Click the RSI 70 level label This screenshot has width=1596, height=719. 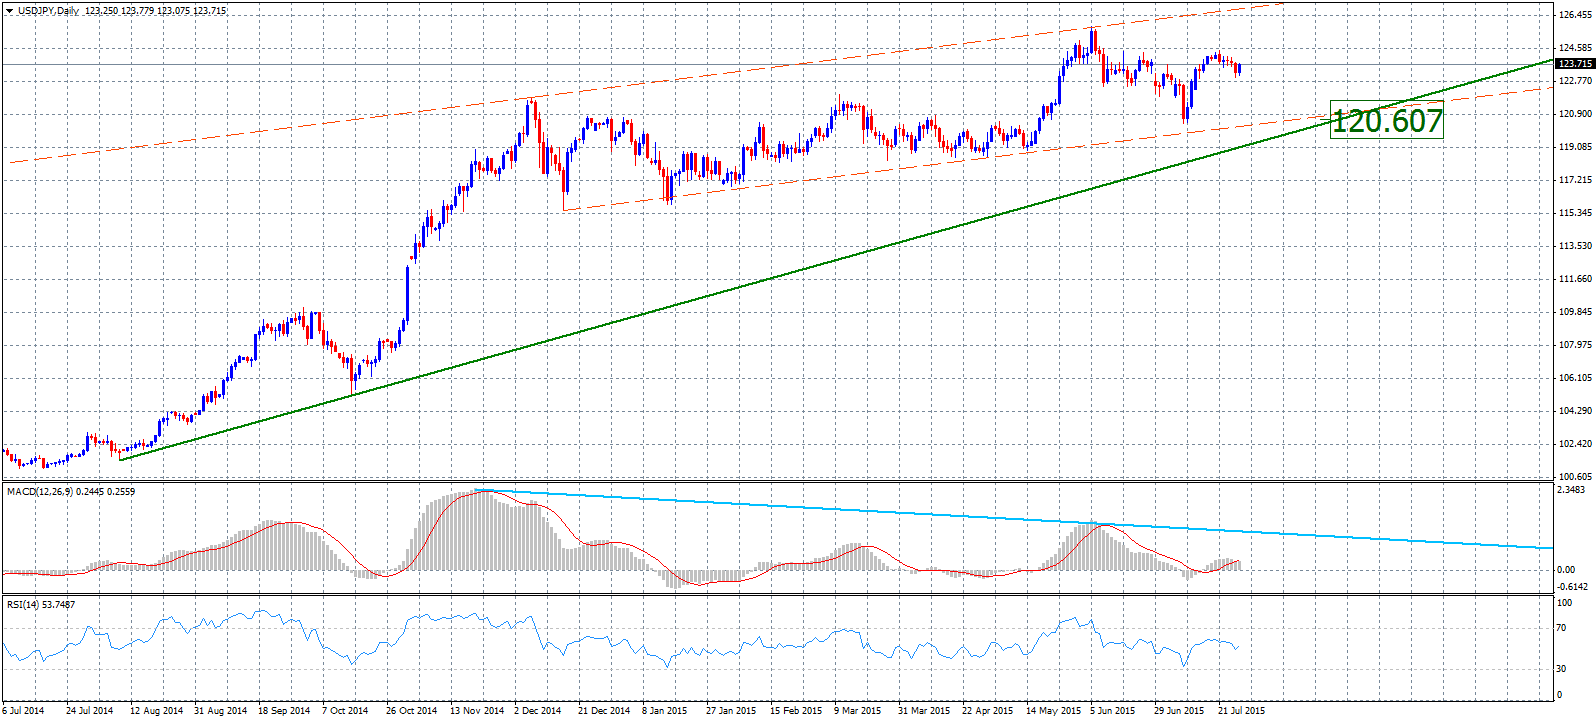point(1563,629)
